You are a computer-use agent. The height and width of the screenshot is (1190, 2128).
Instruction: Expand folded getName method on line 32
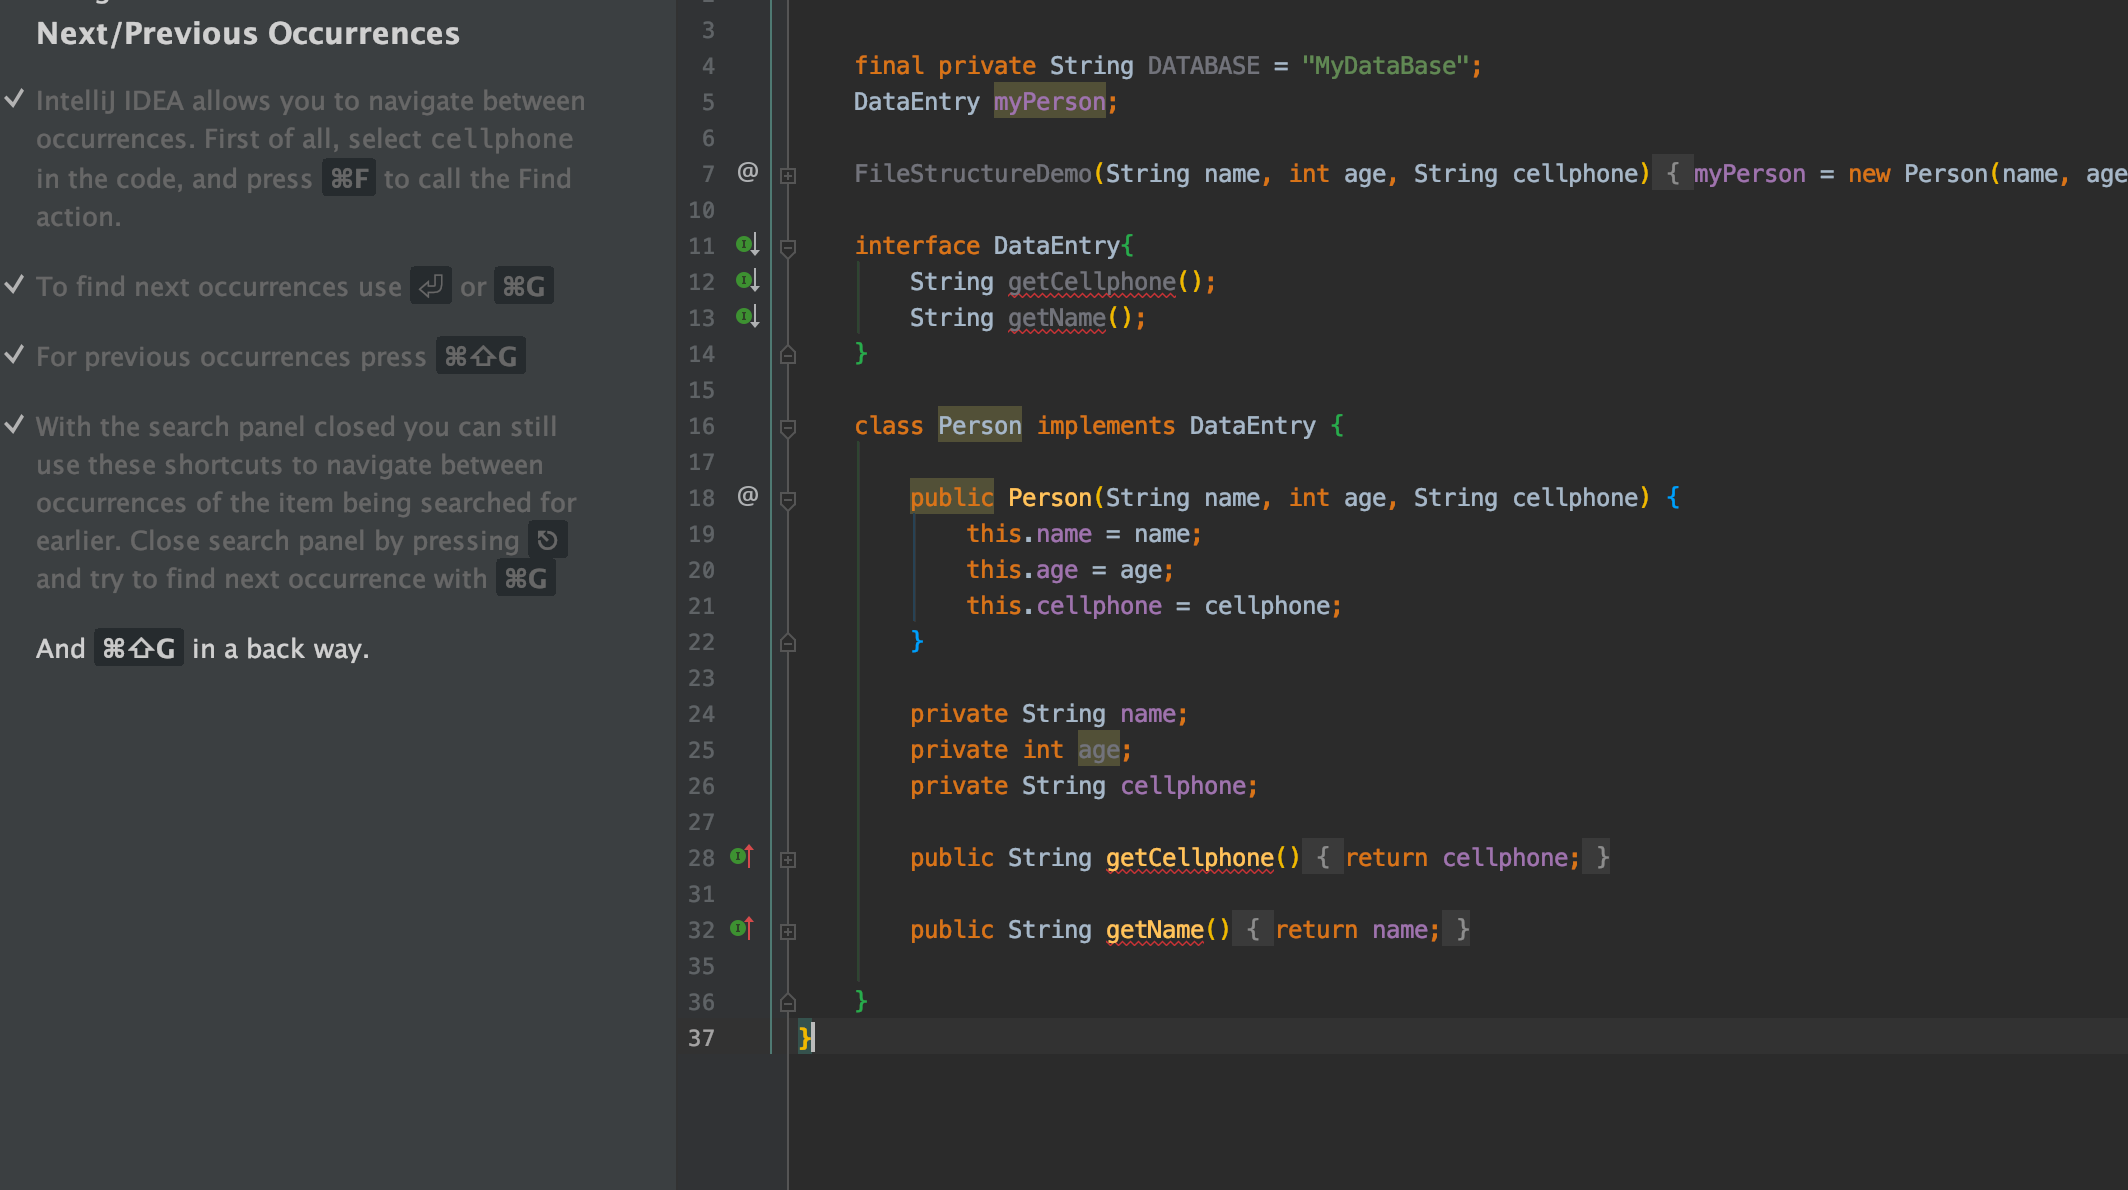(x=788, y=932)
